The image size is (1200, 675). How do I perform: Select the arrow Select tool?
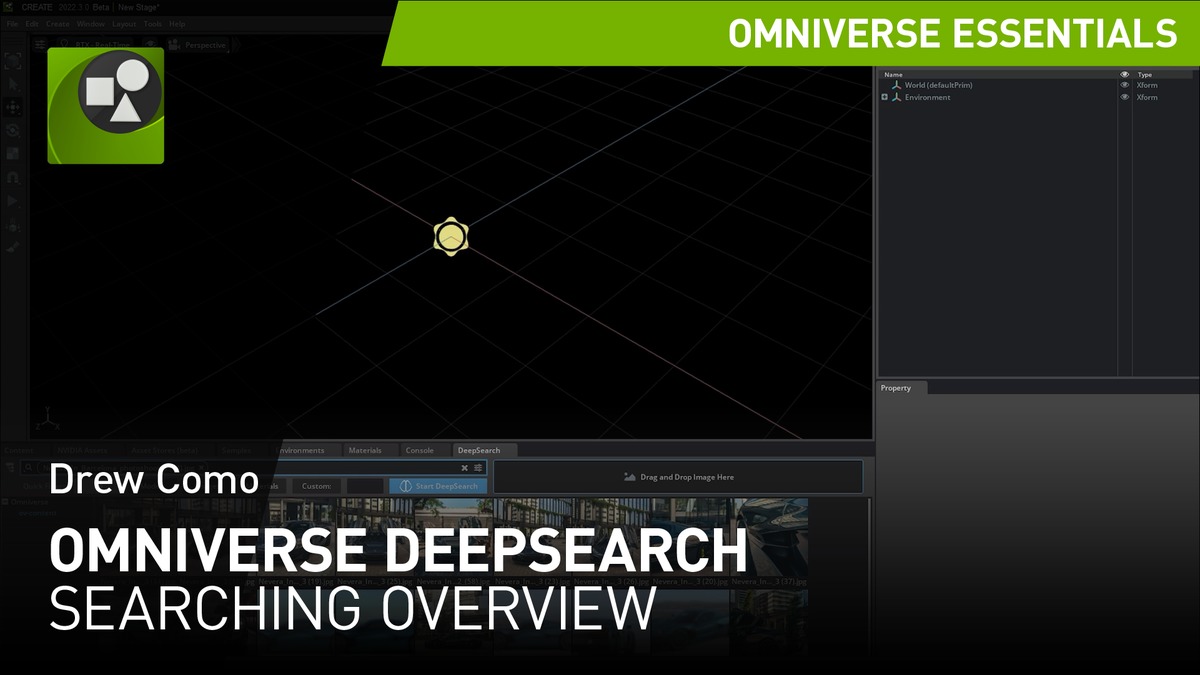point(13,85)
